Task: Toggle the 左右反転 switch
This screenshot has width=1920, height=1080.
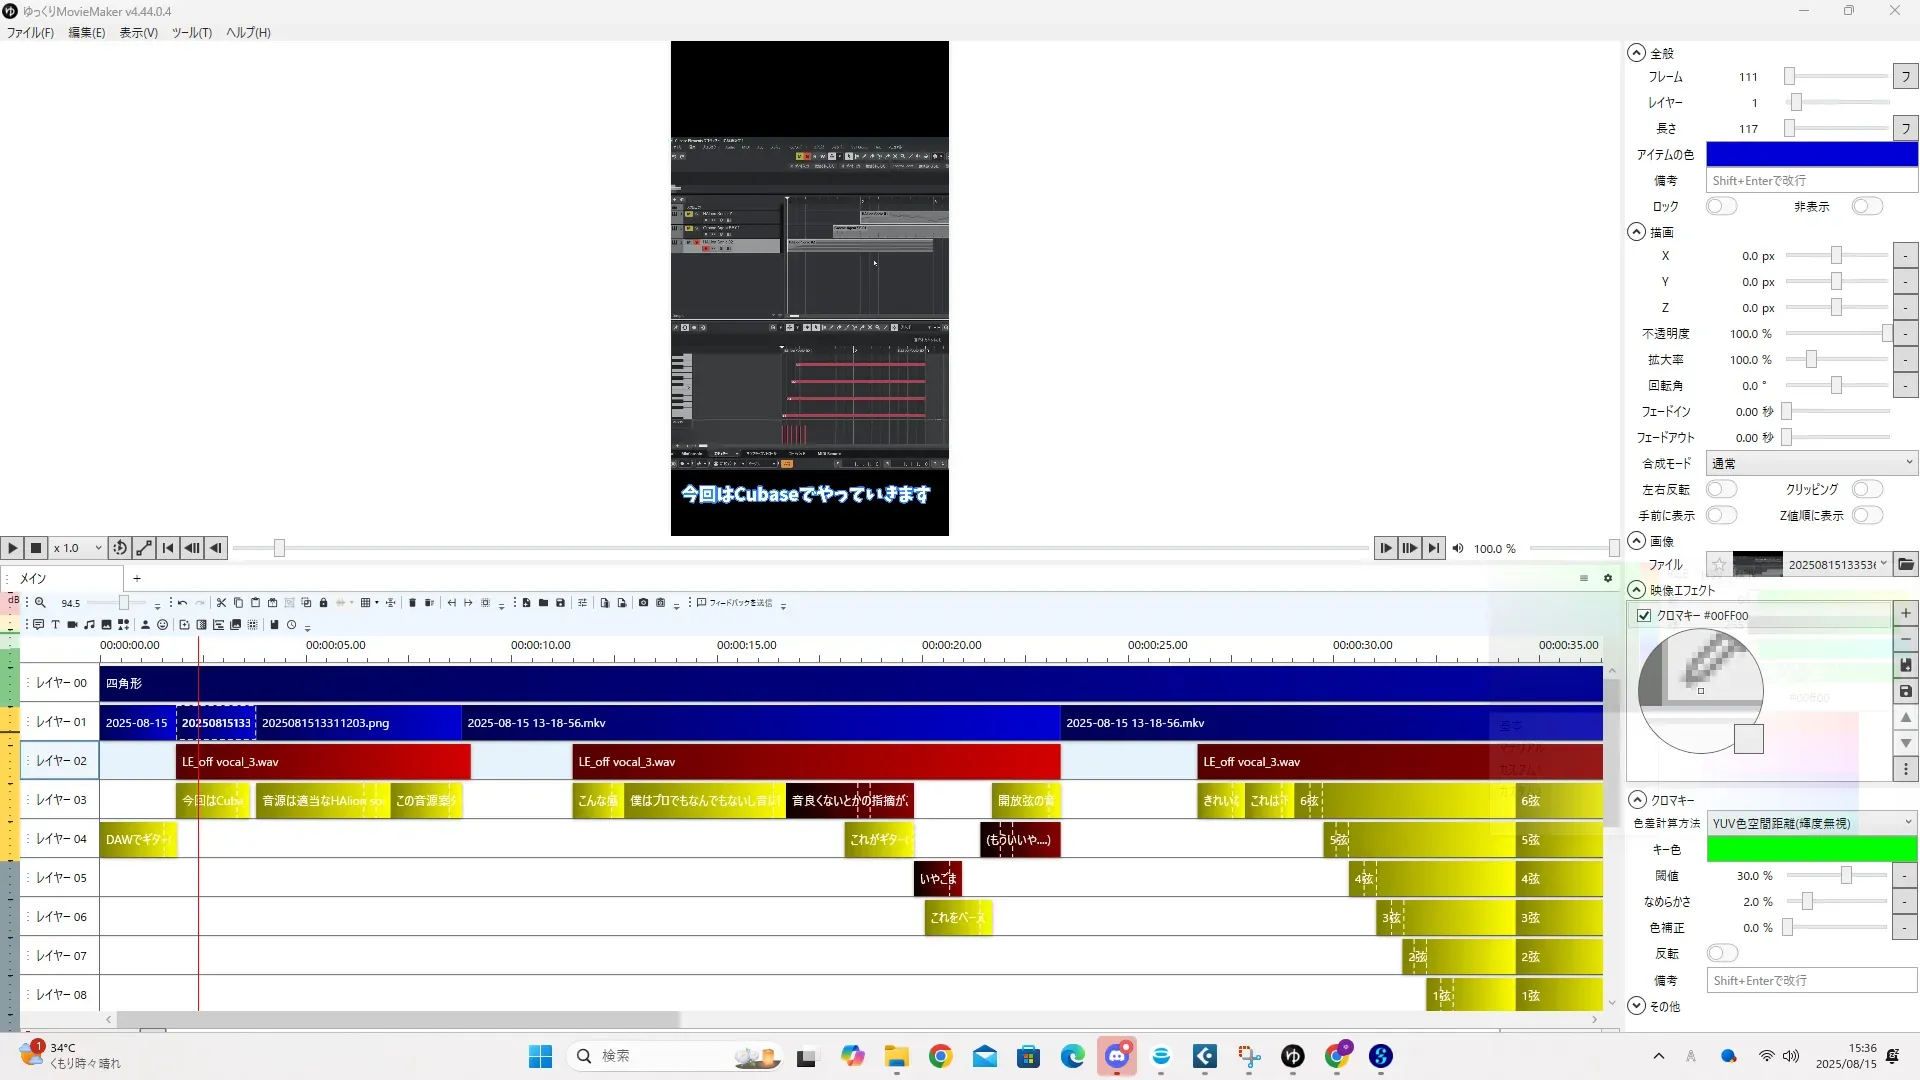Action: point(1721,489)
